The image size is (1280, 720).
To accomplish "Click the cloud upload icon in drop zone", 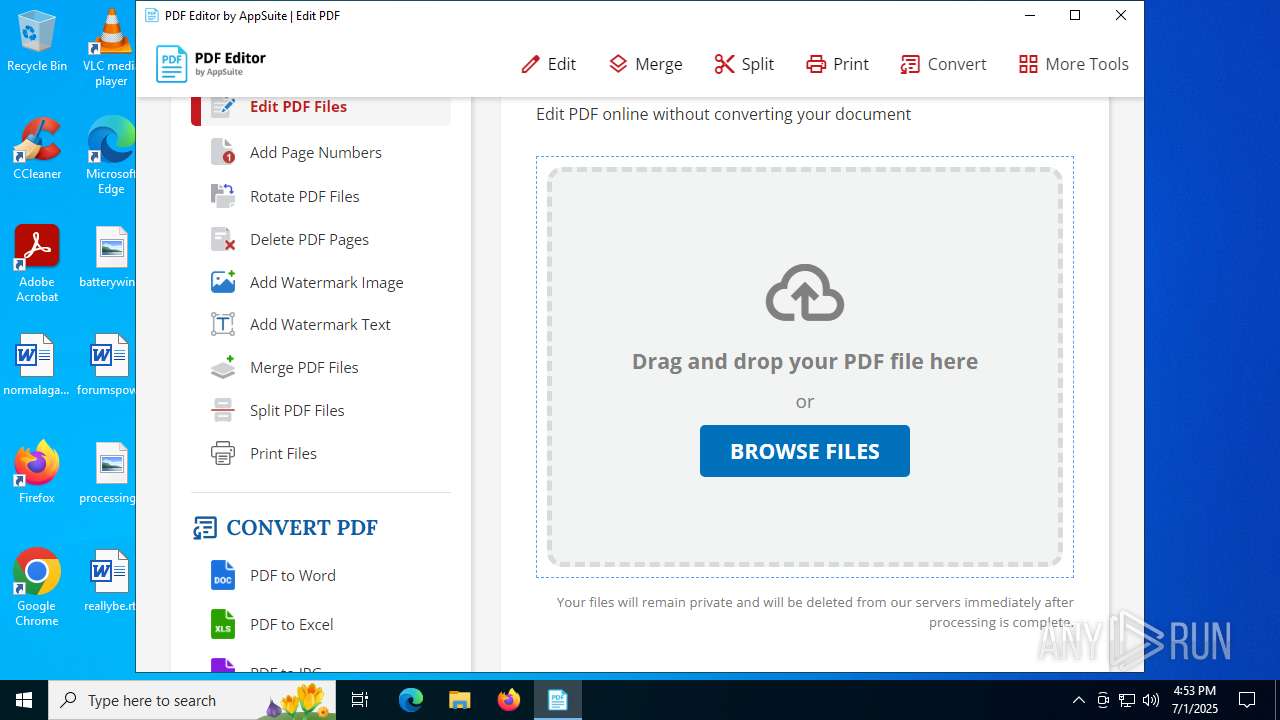I will (x=805, y=293).
